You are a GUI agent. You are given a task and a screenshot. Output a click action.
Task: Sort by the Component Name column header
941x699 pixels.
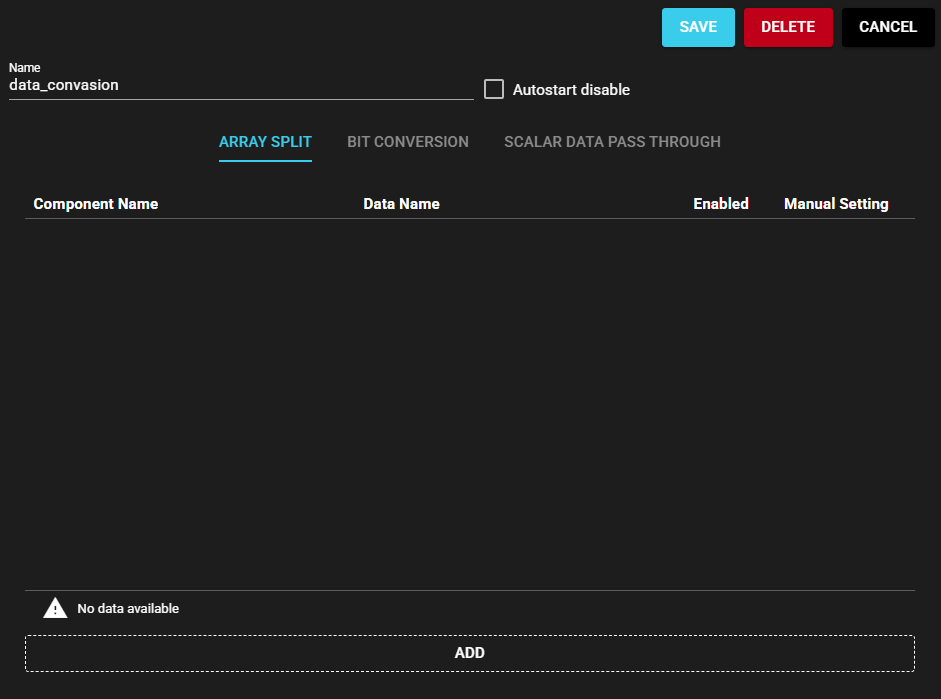coord(96,204)
